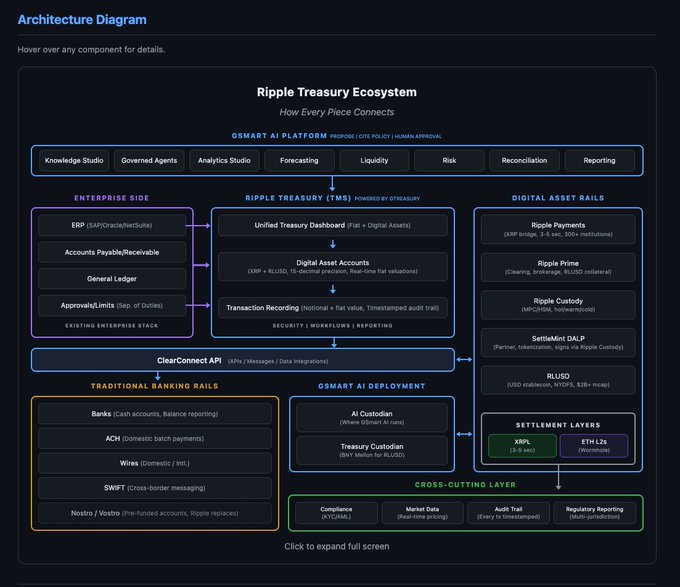680x587 pixels.
Task: Click the SETTLEMENT LAYERS label
Action: click(558, 425)
